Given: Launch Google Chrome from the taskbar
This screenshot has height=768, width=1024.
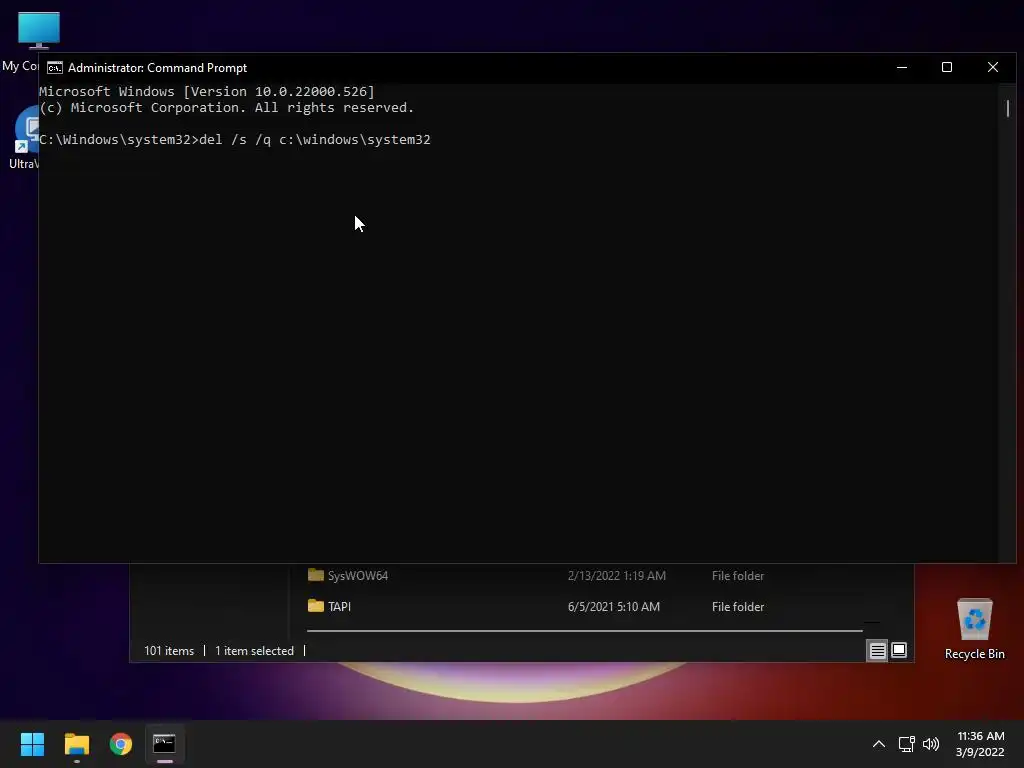Looking at the screenshot, I should tap(121, 744).
